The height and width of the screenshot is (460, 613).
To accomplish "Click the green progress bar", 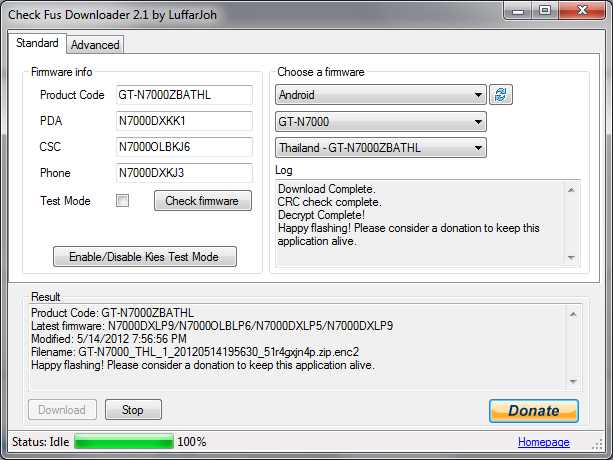I will coord(124,442).
